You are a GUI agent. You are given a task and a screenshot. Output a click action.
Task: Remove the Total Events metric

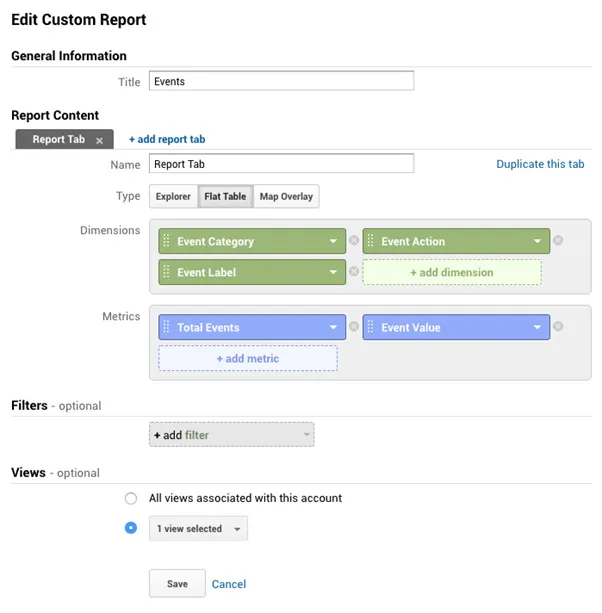(x=354, y=326)
